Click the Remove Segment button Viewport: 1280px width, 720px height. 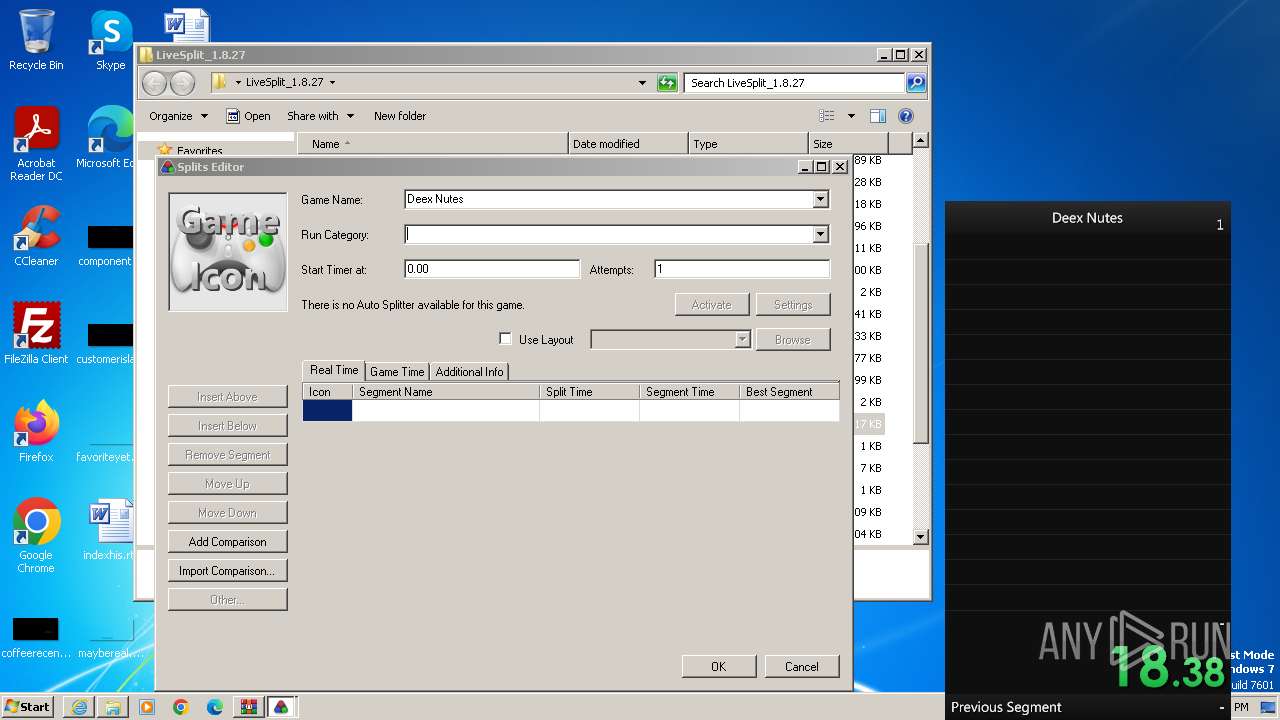(x=228, y=455)
